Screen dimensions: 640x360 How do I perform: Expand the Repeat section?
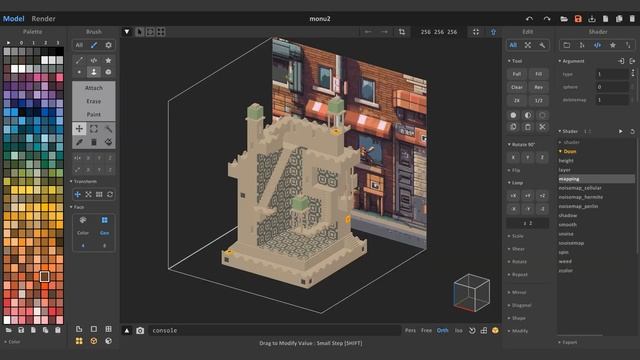517,275
